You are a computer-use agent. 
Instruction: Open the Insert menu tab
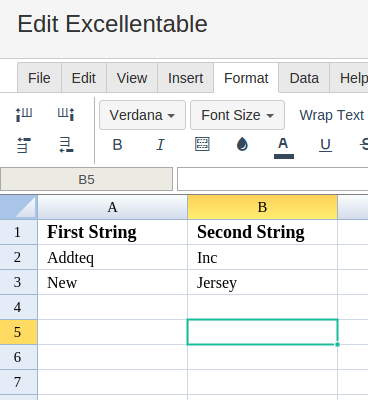185,78
